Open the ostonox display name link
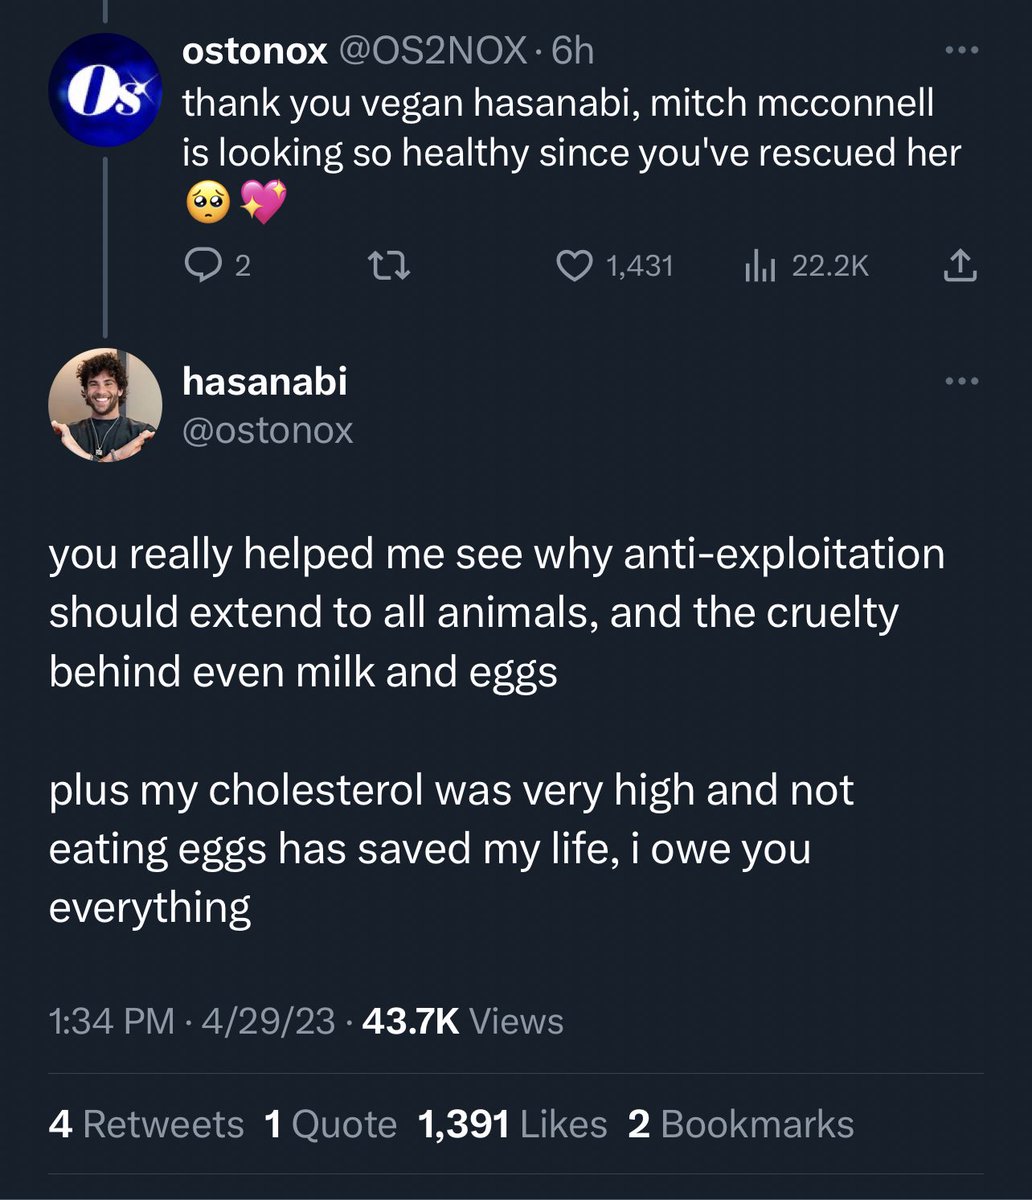The image size is (1032, 1200). coord(254,51)
